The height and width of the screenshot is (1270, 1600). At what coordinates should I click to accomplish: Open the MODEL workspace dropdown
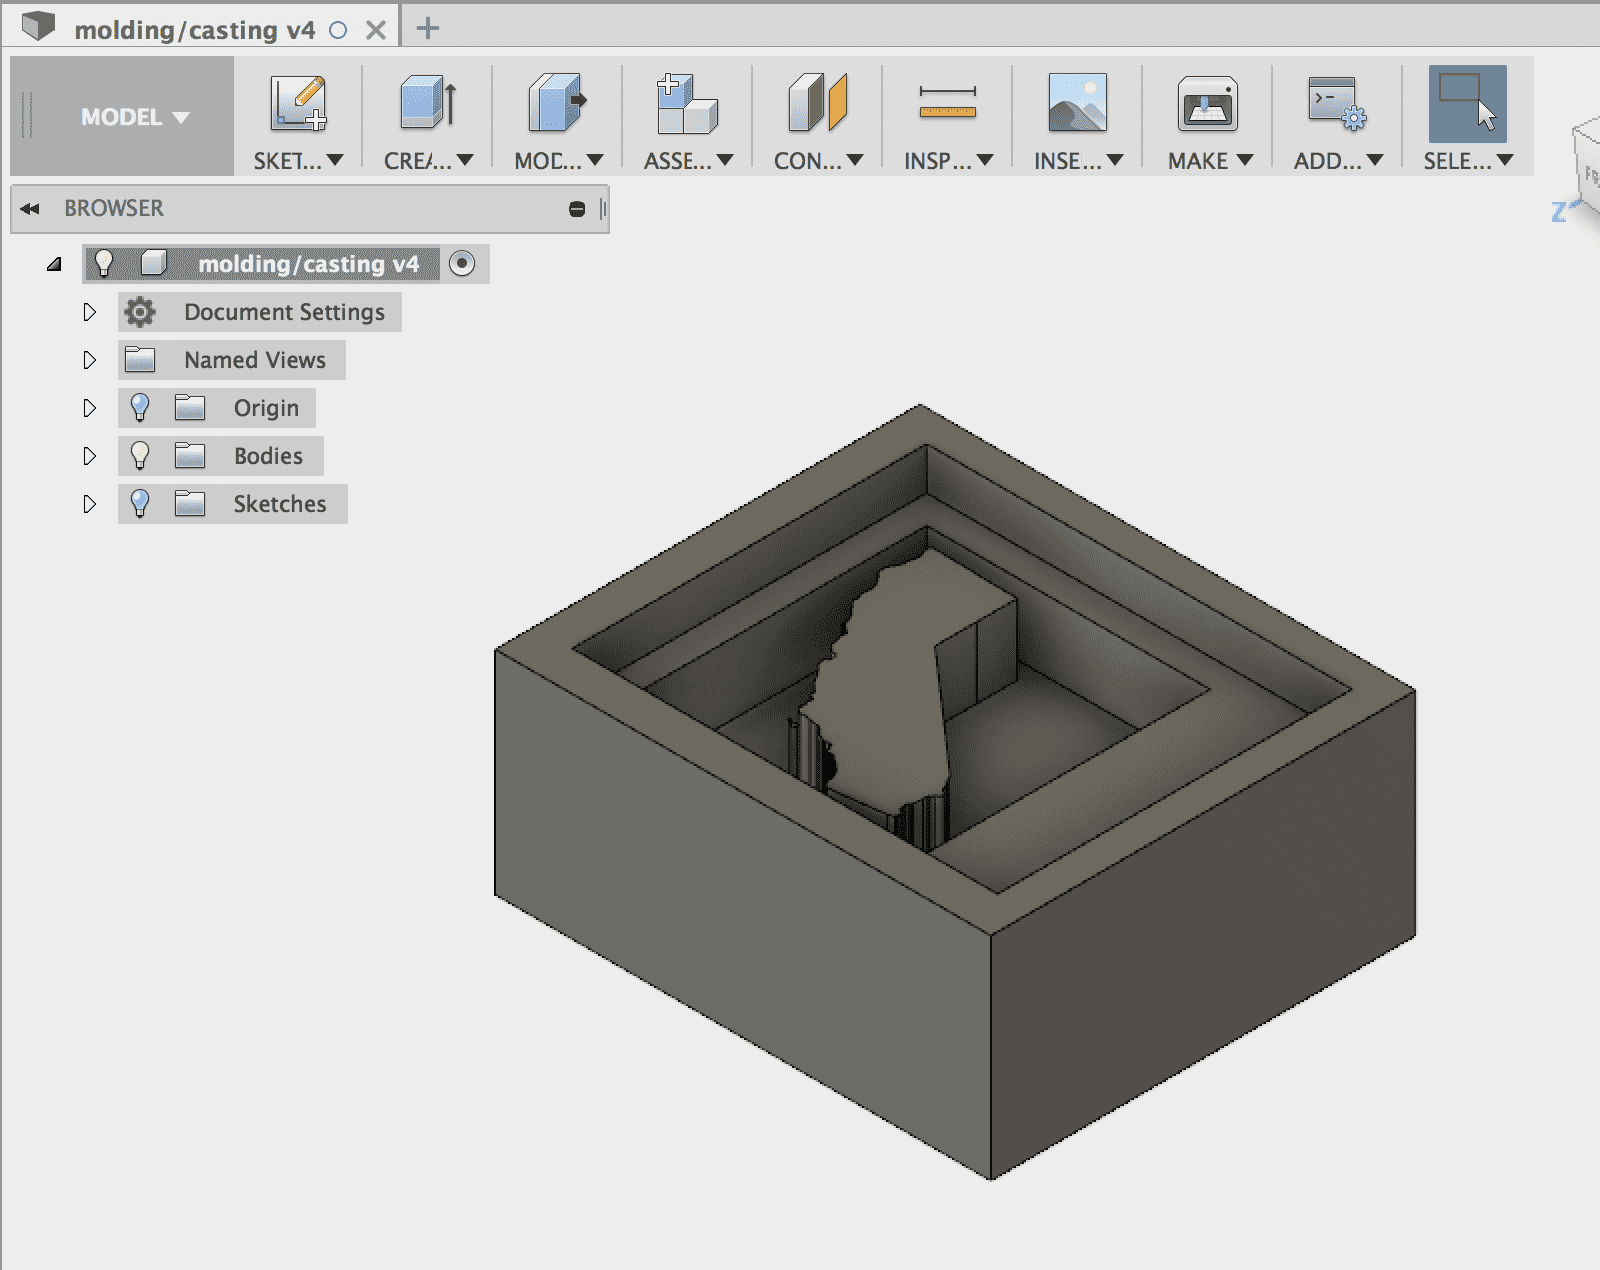tap(135, 117)
